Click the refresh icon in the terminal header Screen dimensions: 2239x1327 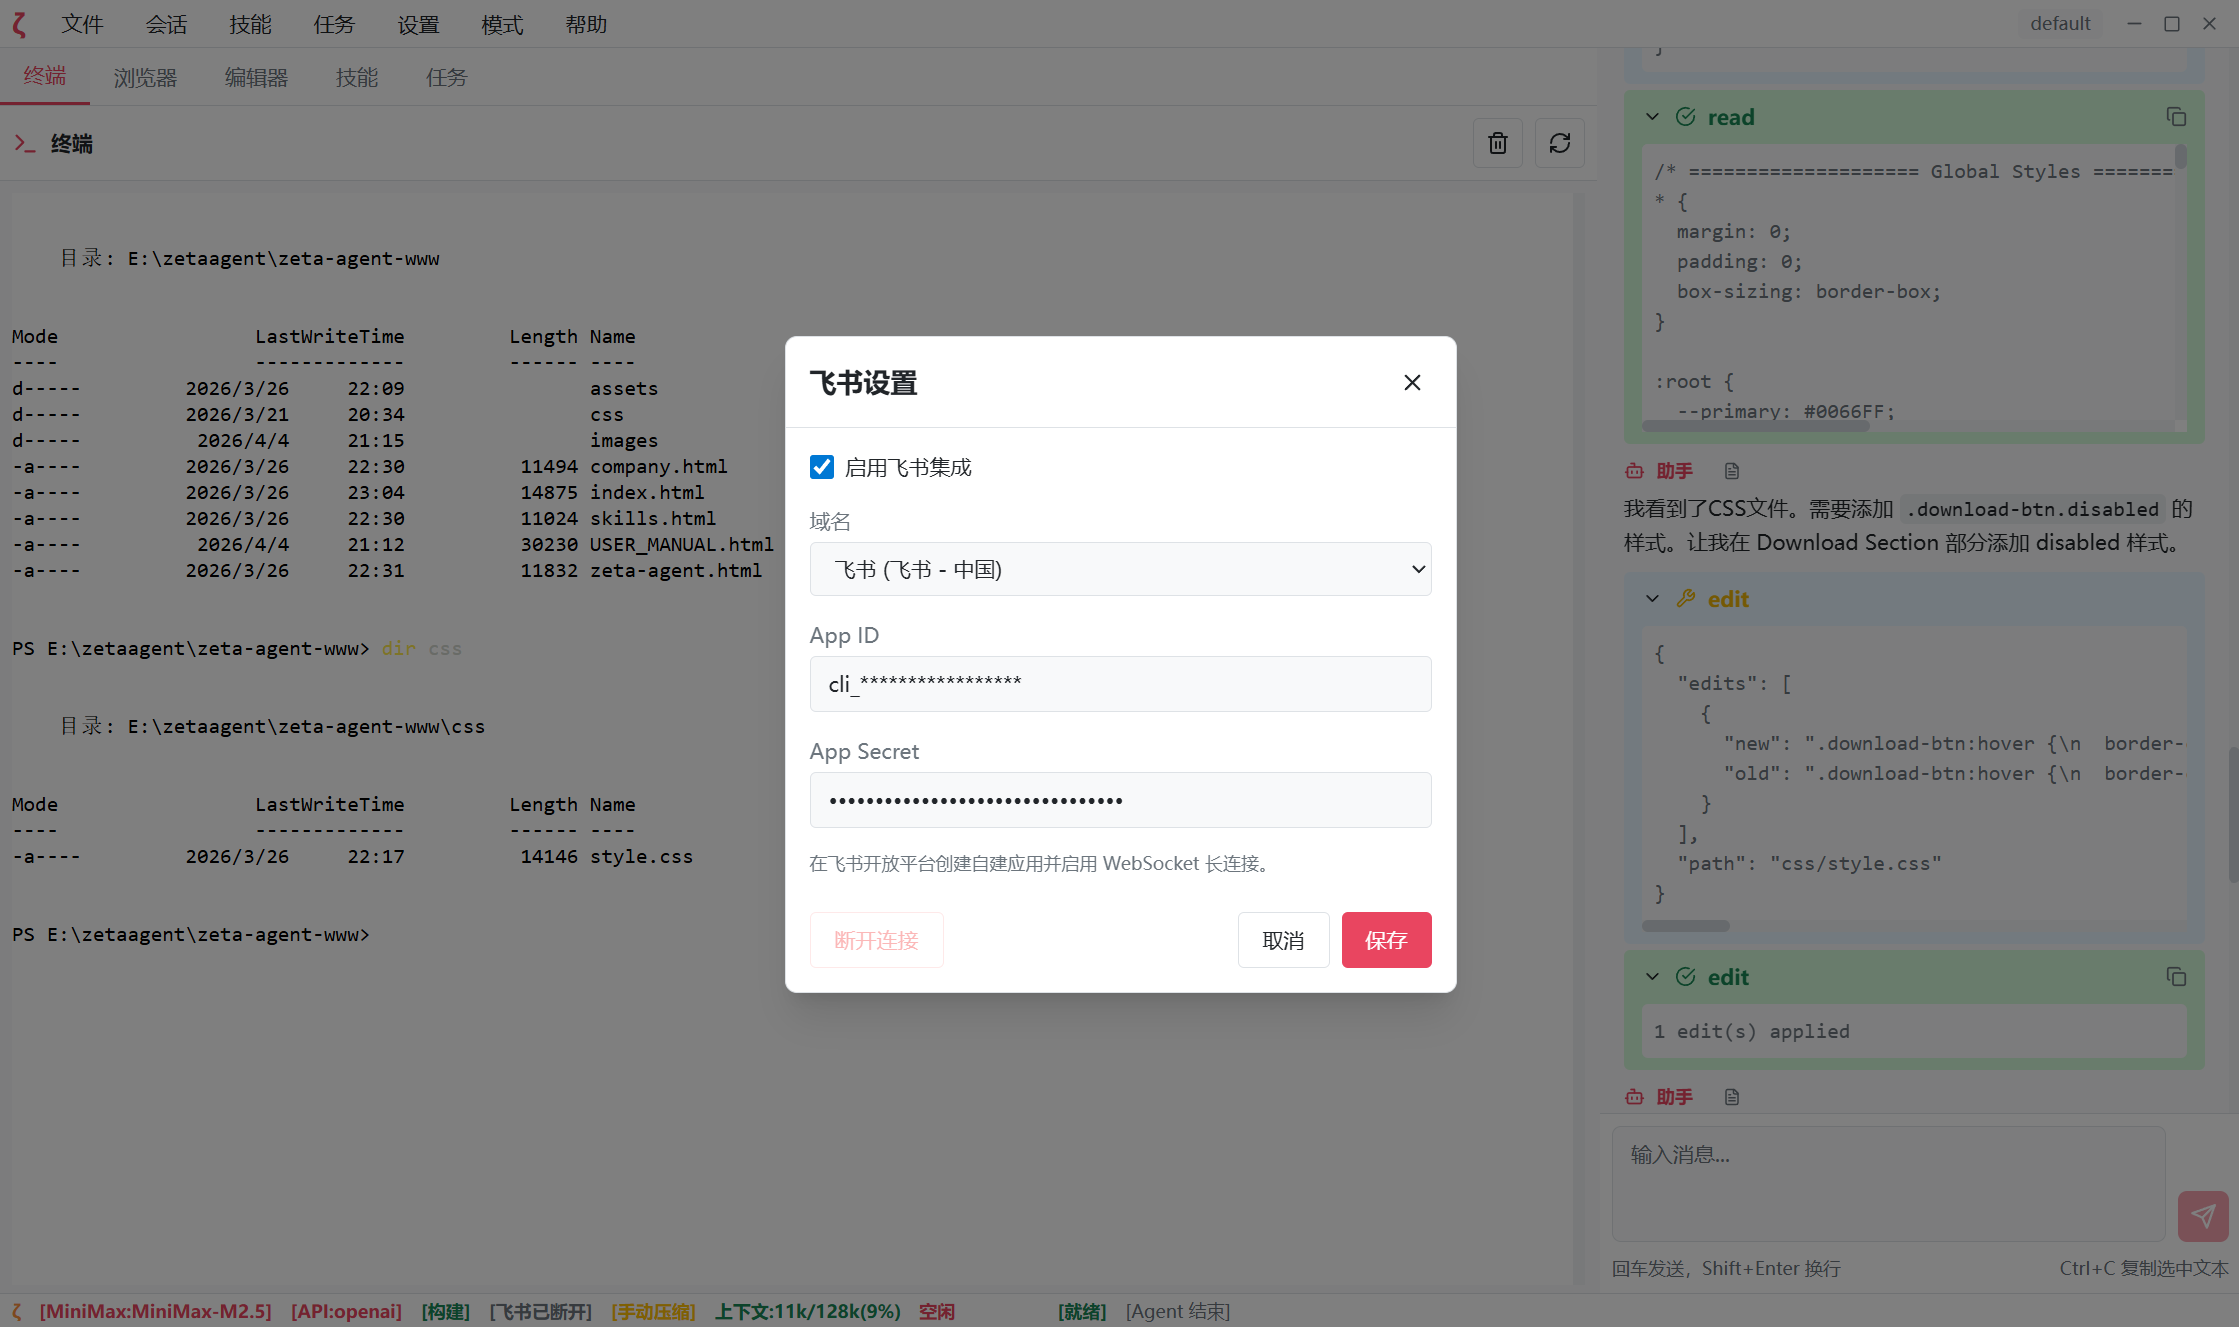click(x=1559, y=143)
